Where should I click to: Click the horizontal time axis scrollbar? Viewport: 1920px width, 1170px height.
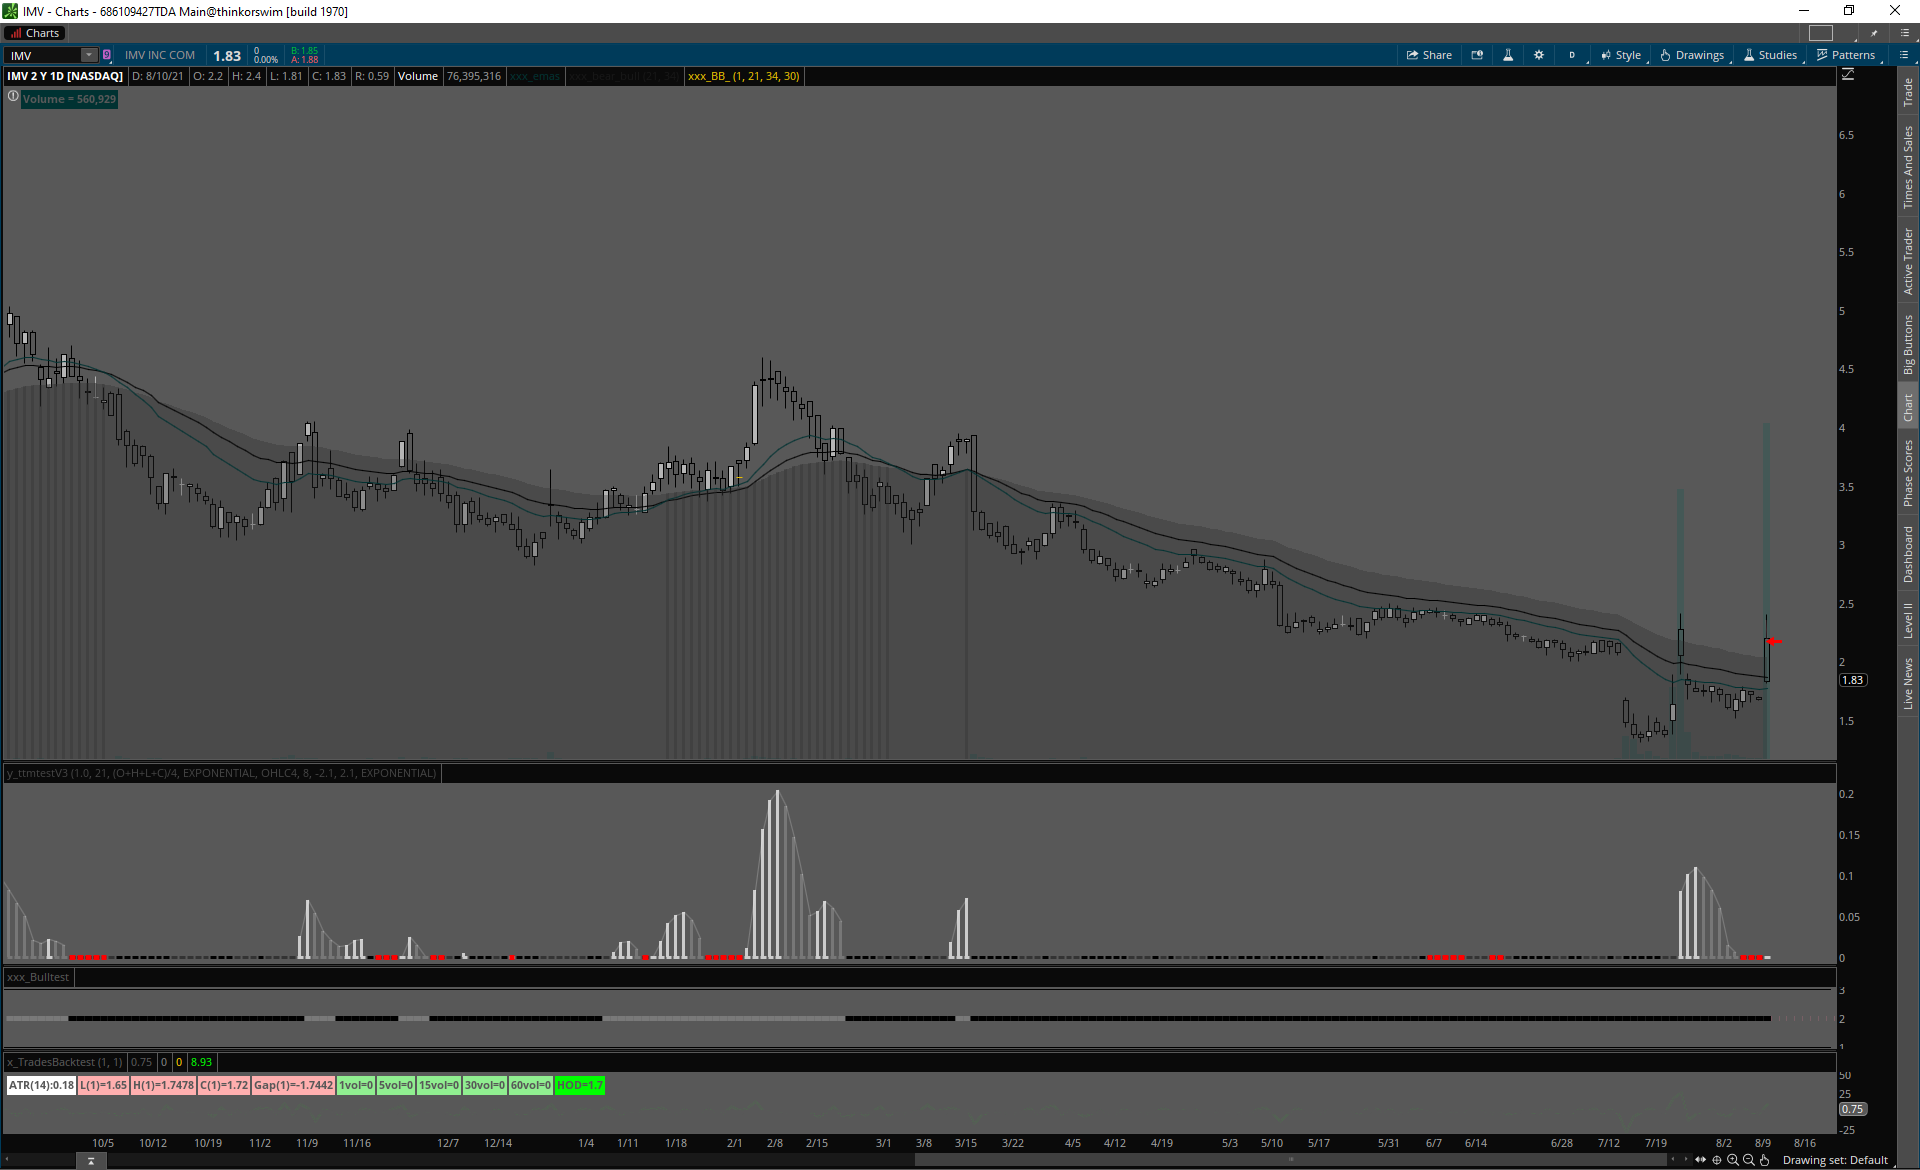point(1290,1160)
